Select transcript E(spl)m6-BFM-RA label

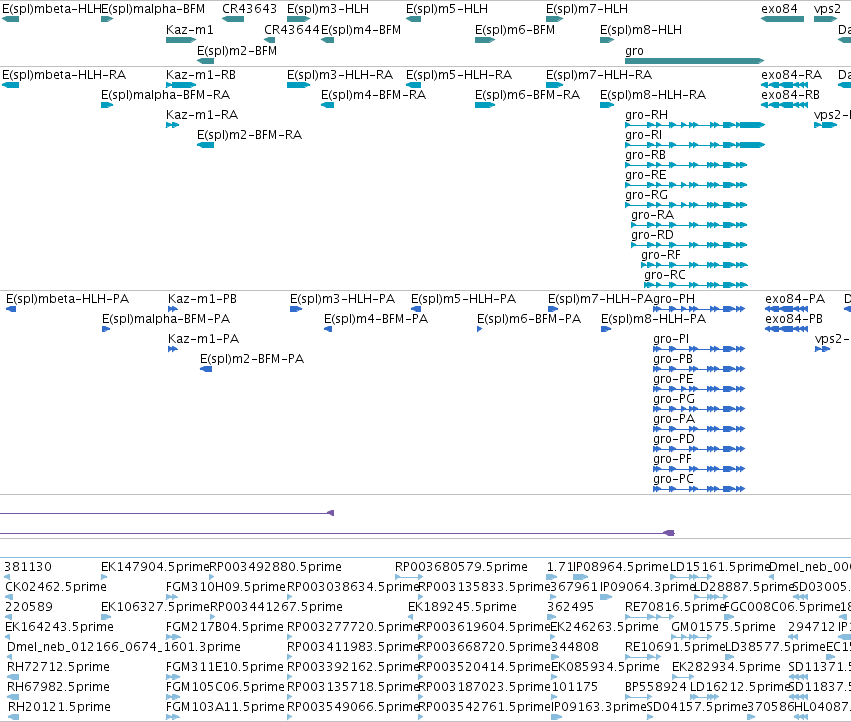point(527,95)
